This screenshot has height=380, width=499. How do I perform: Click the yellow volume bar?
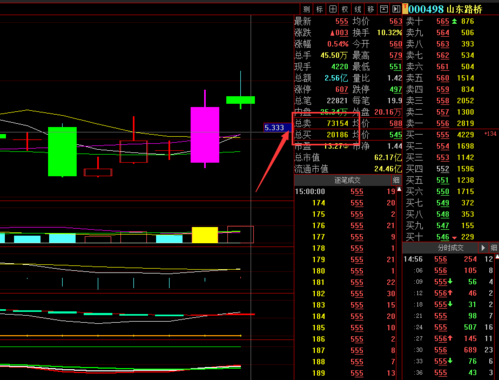[x=205, y=235]
